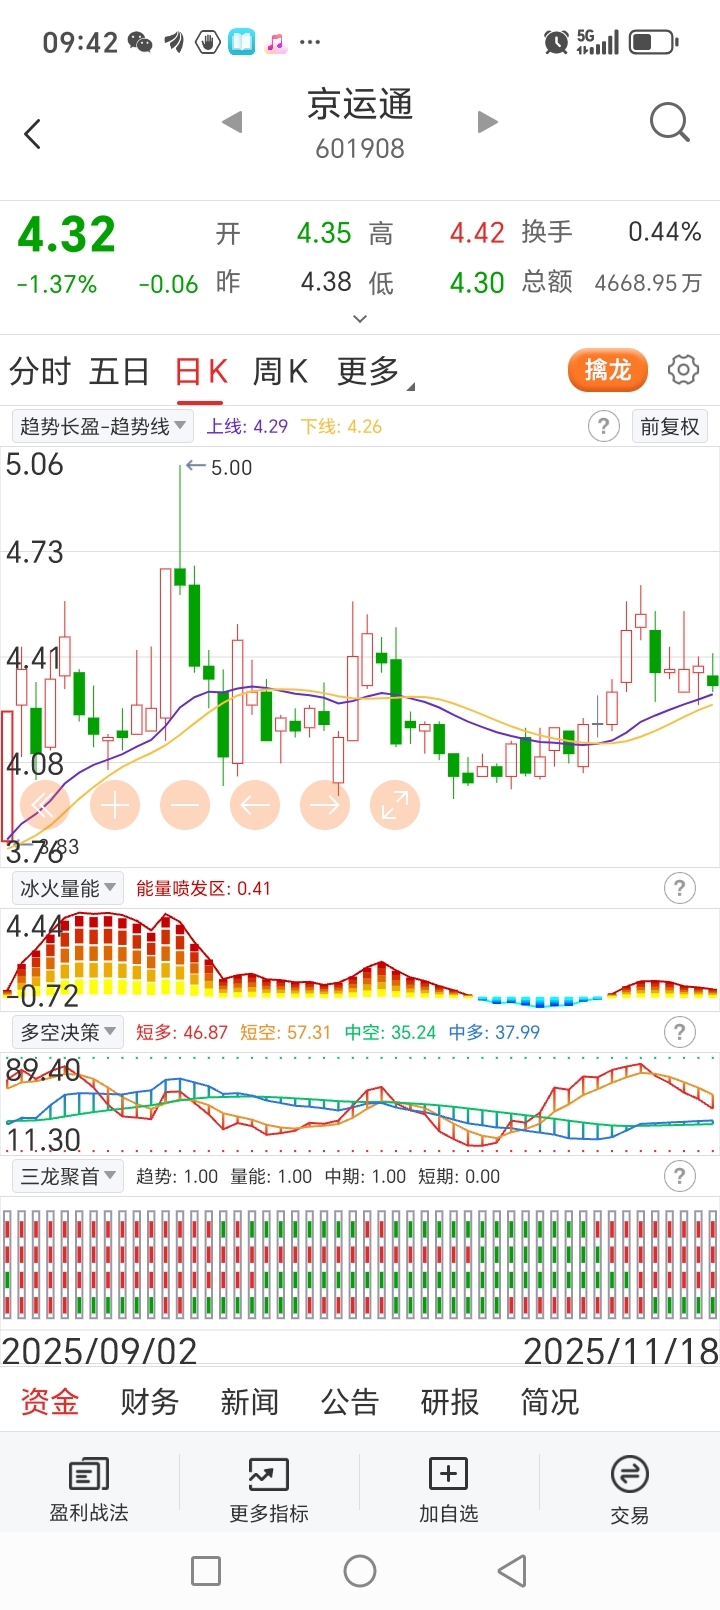Tap the 上线: 4.29 value

pos(247,427)
